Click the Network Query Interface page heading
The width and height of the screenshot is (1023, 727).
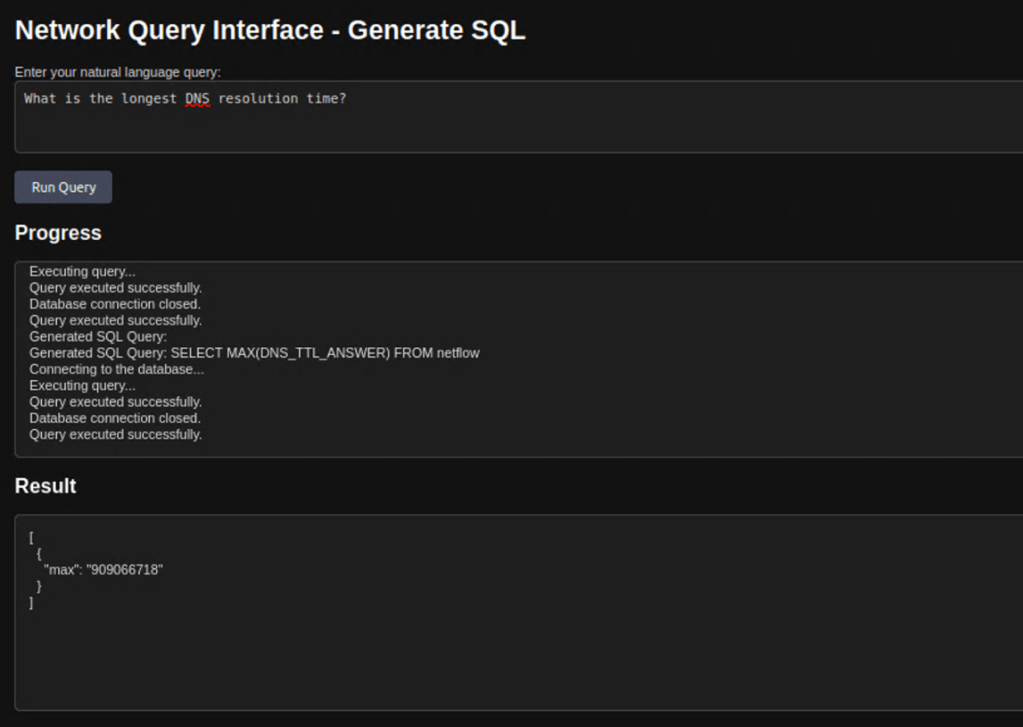pyautogui.click(x=270, y=30)
